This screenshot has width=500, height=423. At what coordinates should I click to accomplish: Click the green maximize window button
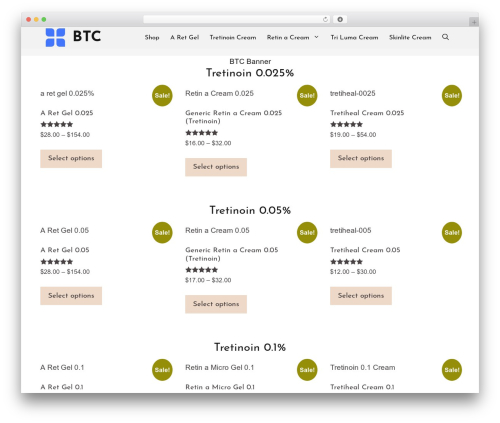[x=44, y=20]
